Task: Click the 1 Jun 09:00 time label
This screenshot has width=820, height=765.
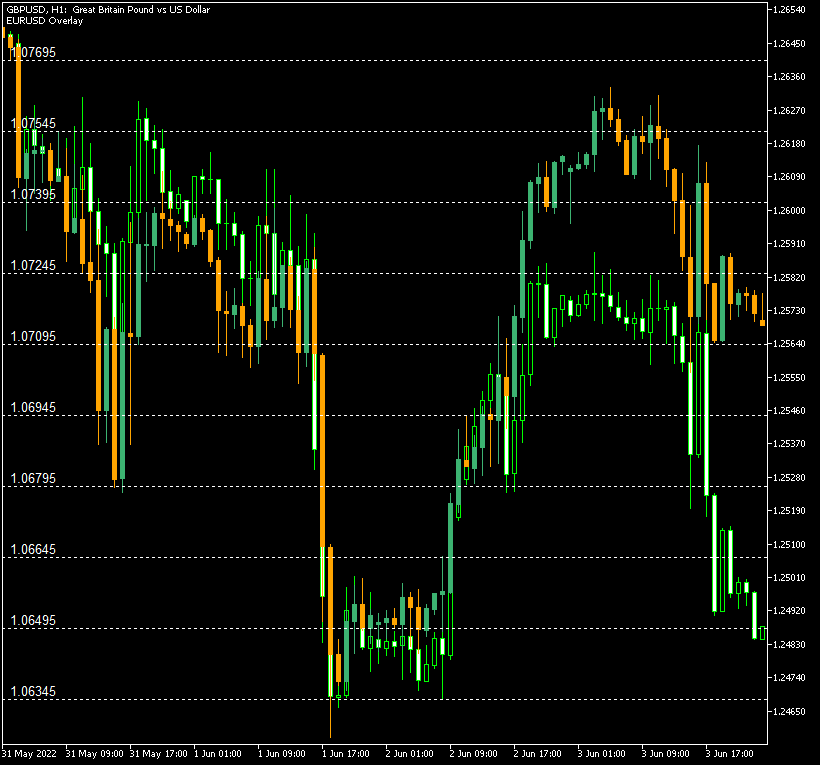Action: (284, 753)
